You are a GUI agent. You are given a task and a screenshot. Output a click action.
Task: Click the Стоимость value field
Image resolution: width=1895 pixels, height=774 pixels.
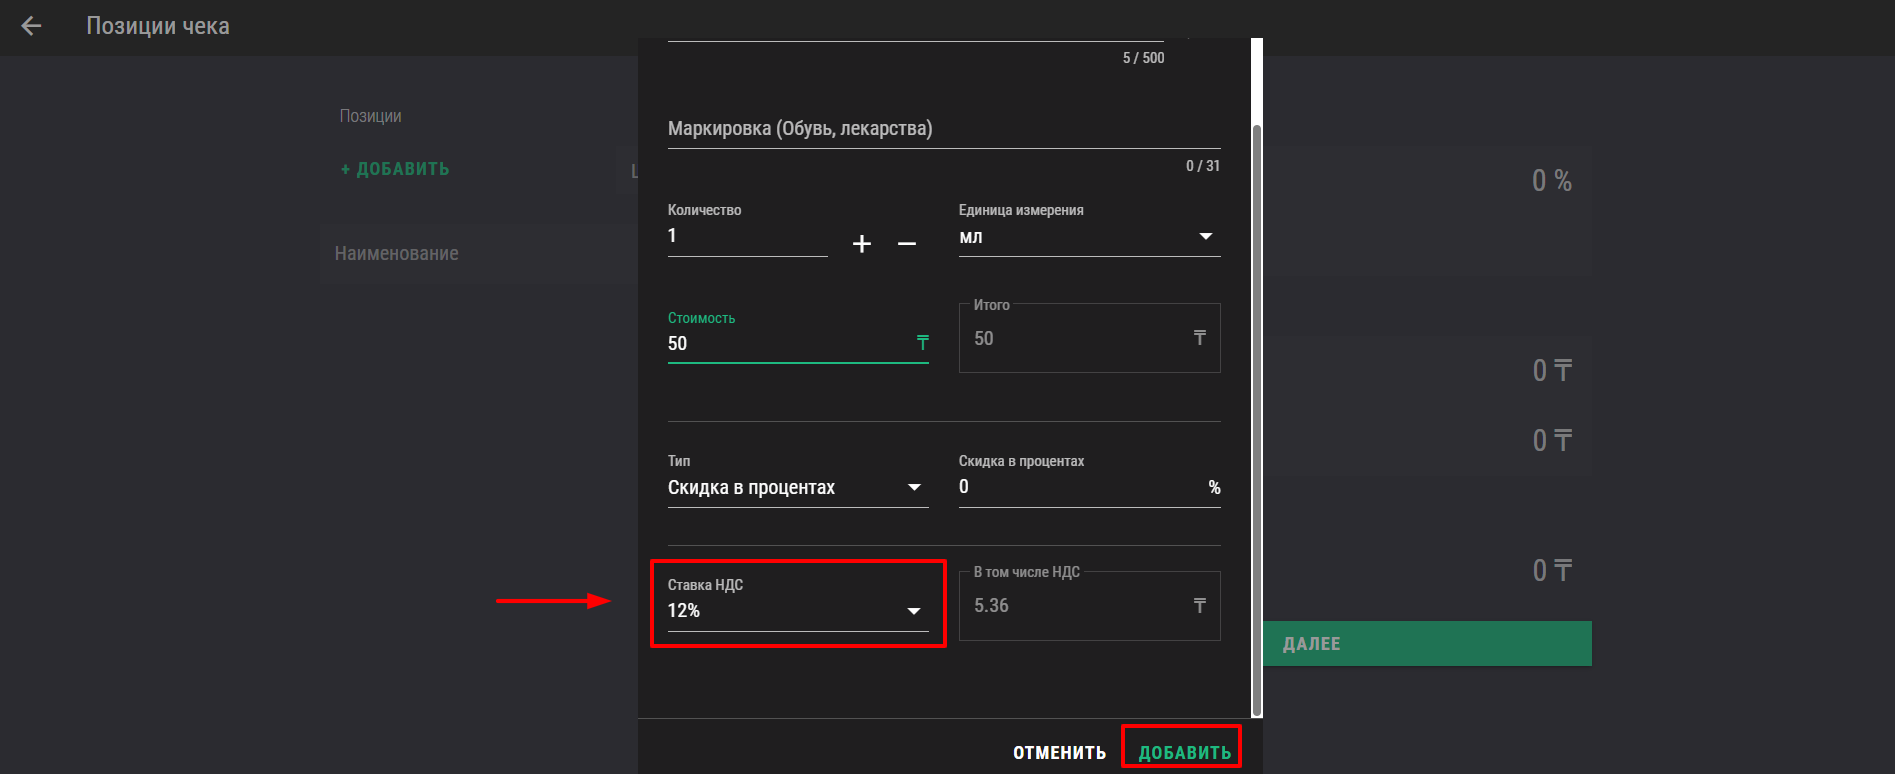787,344
